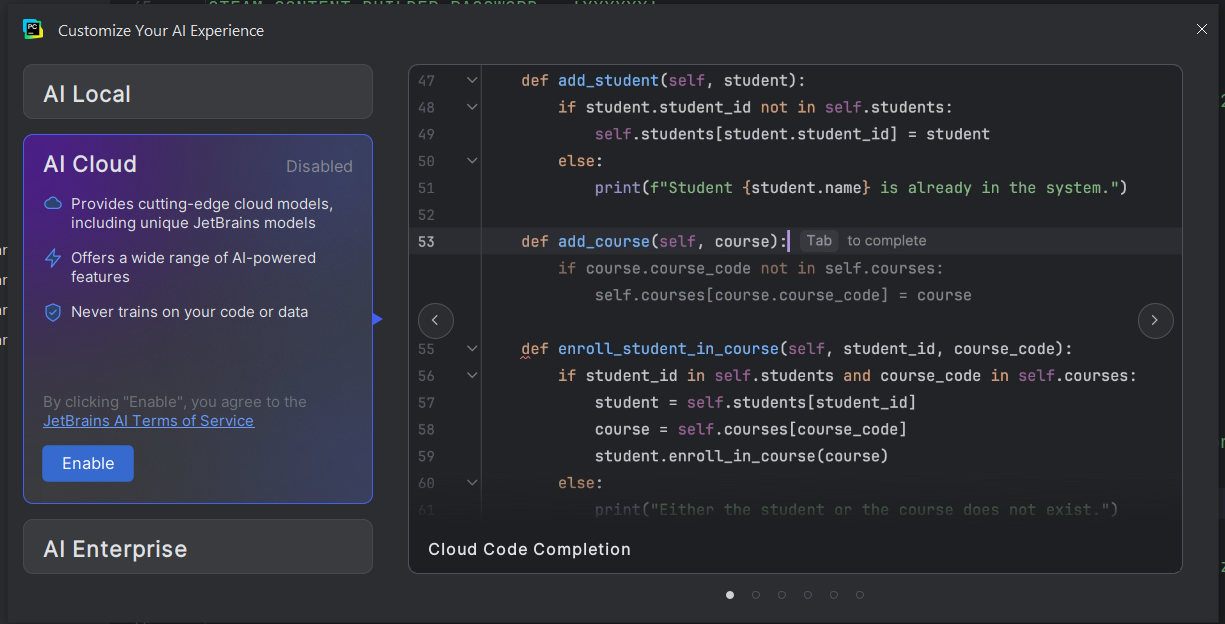Jump to the sixth carousel page dot

860,595
